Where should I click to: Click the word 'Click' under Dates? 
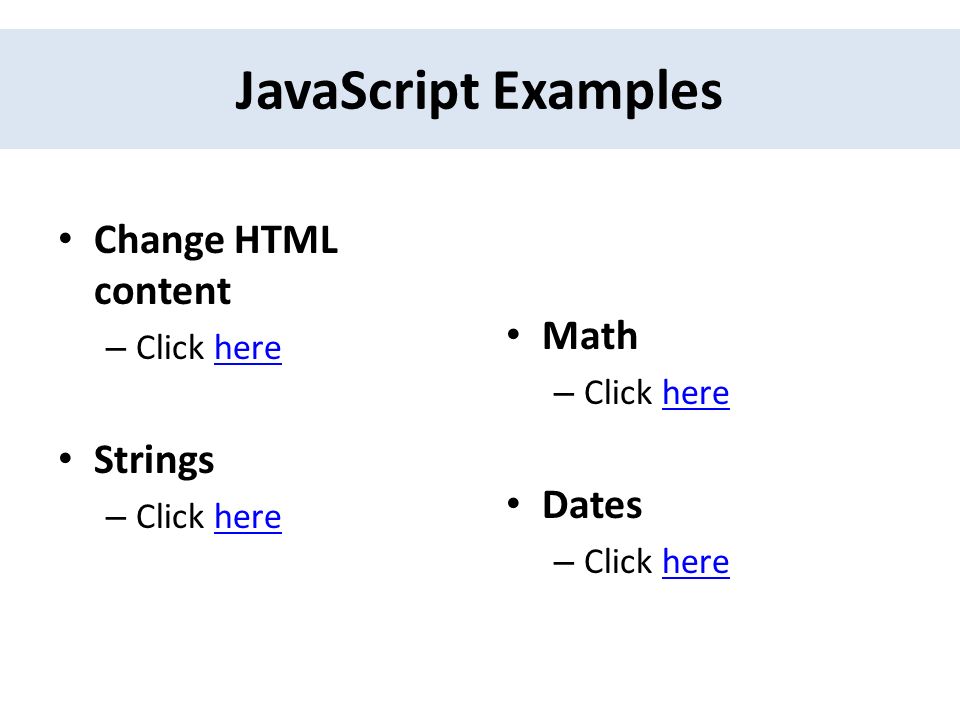point(618,561)
